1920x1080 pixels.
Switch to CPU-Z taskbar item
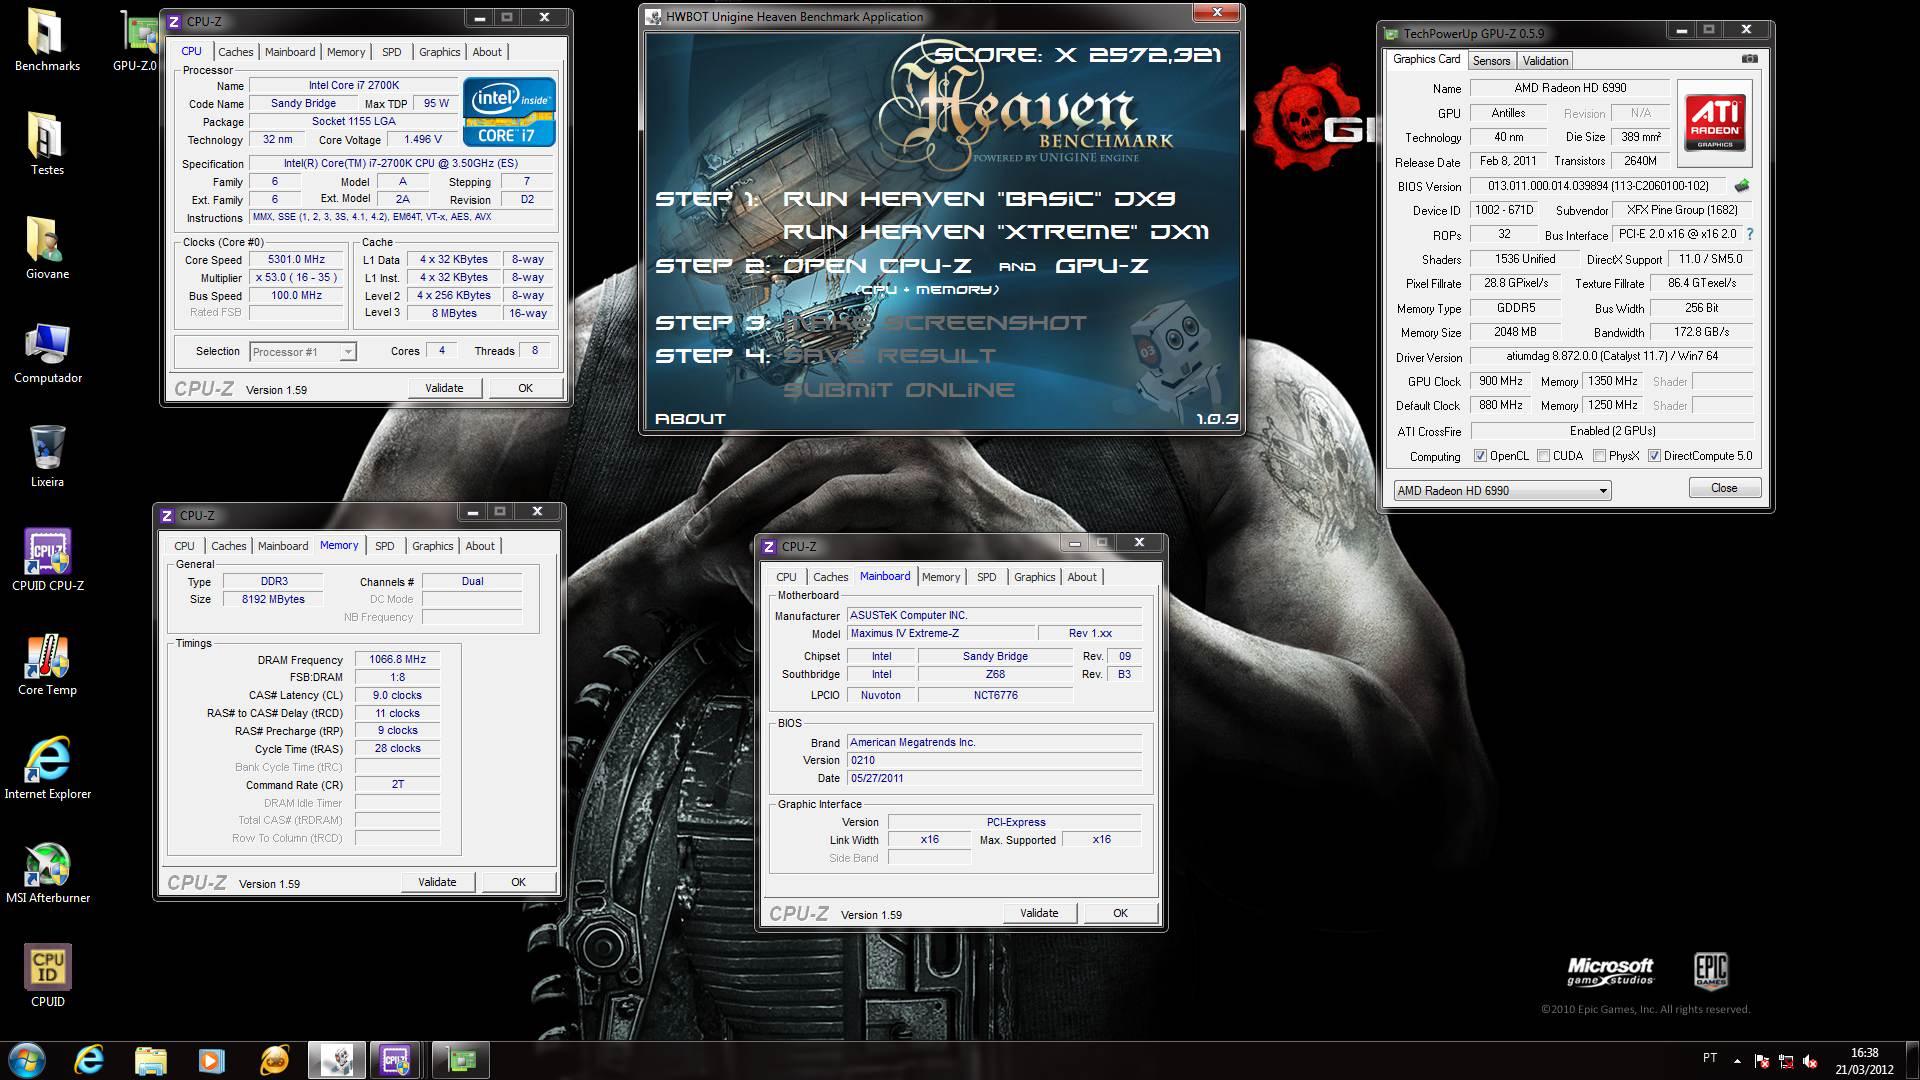[x=396, y=1060]
